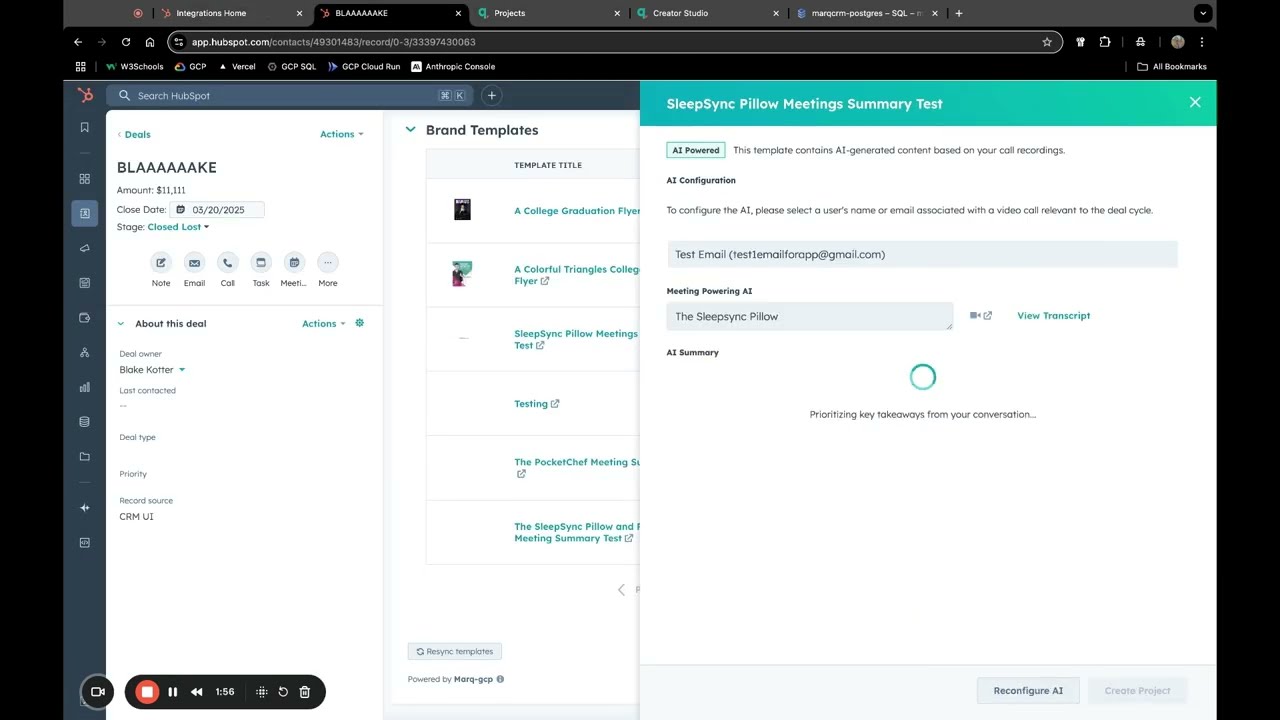This screenshot has width=1280, height=720.
Task: Bookmark this page with the star icon
Action: [1047, 42]
